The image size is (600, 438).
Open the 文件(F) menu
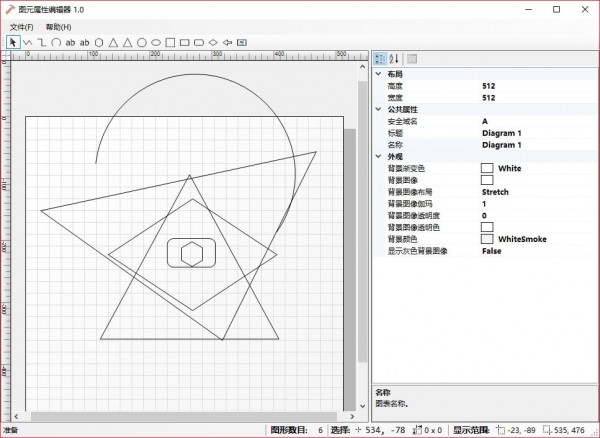click(21, 26)
